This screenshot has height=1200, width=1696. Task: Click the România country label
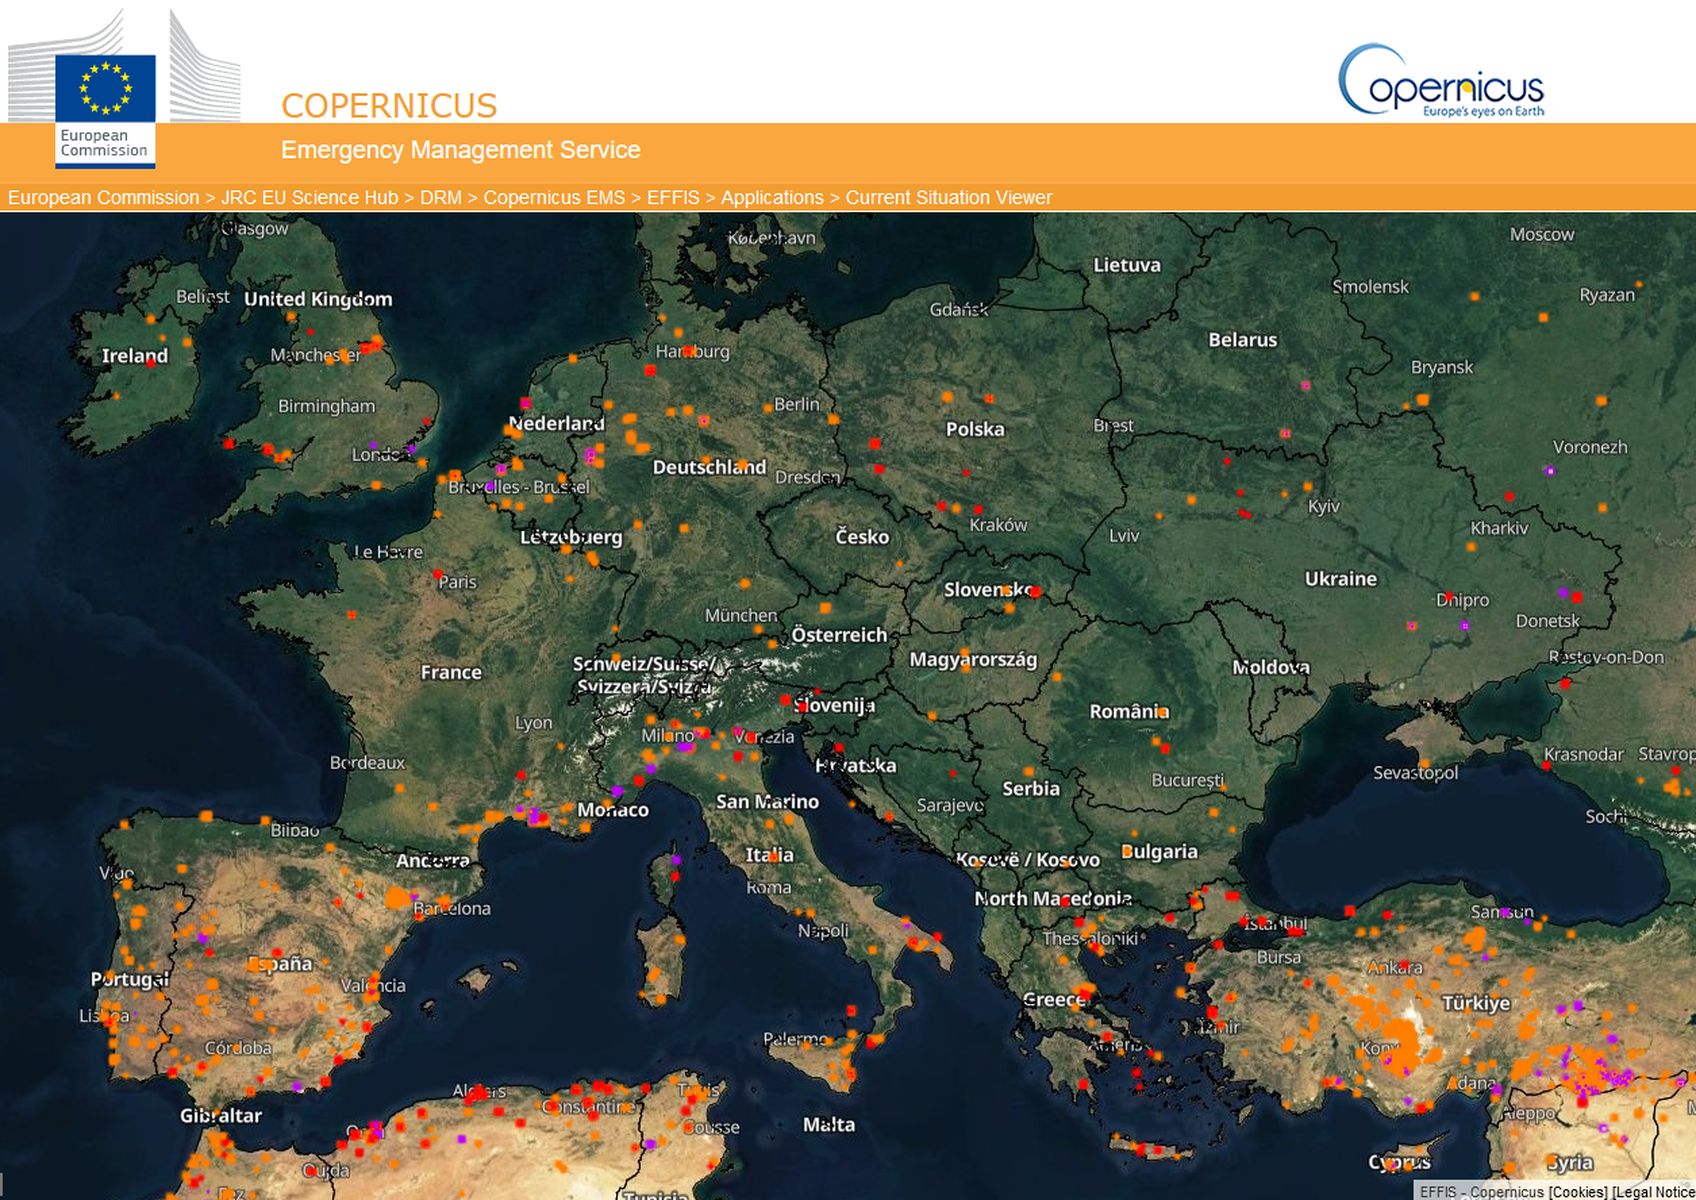1129,712
